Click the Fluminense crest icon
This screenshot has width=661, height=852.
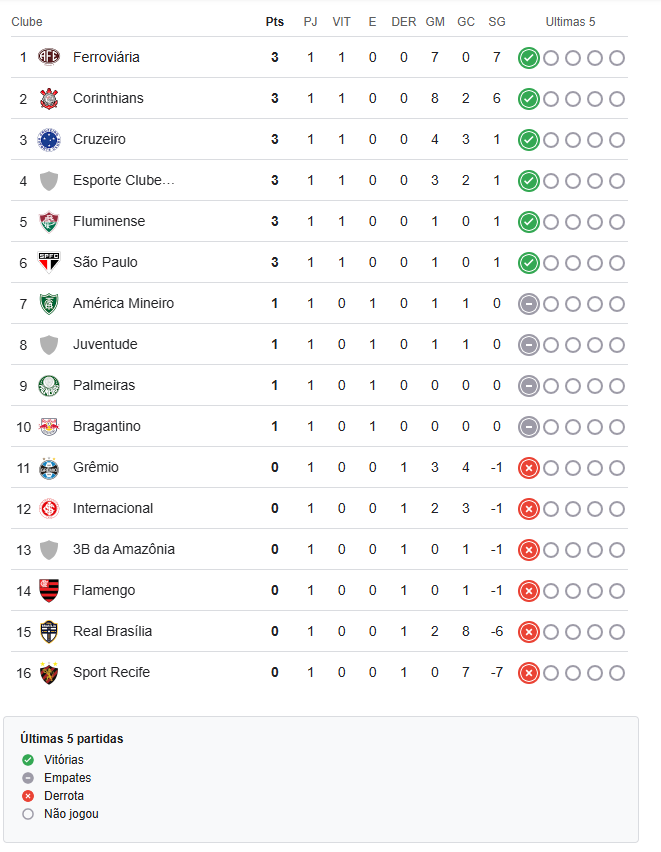(x=49, y=222)
